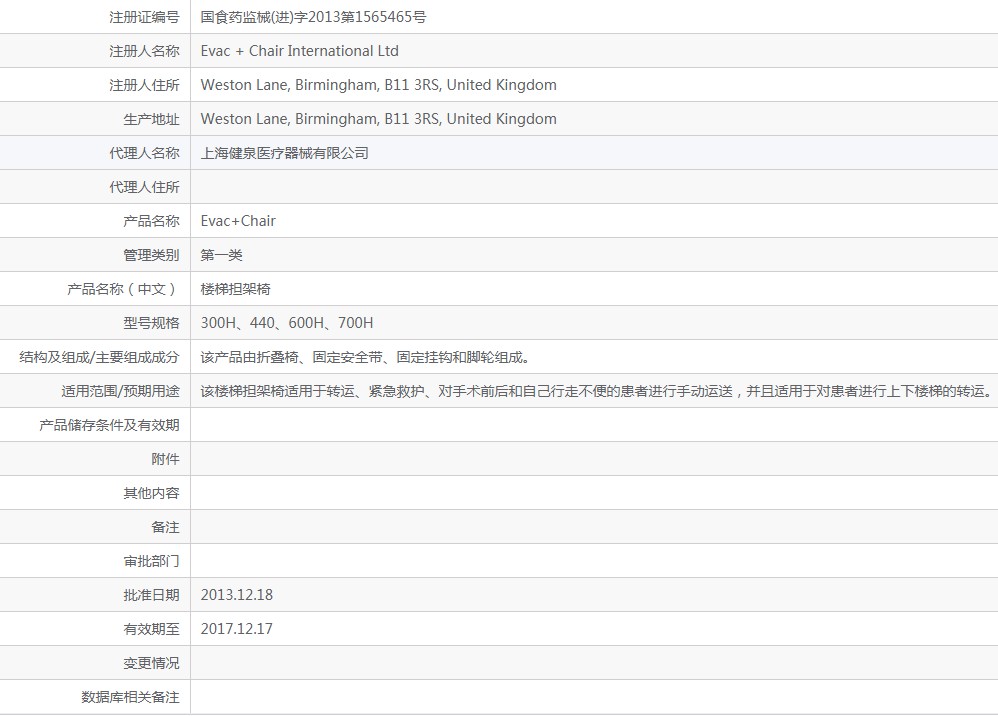The width and height of the screenshot is (998, 716).
Task: Select 上海健泉医疗器械有限公司 agent name
Action: point(285,153)
